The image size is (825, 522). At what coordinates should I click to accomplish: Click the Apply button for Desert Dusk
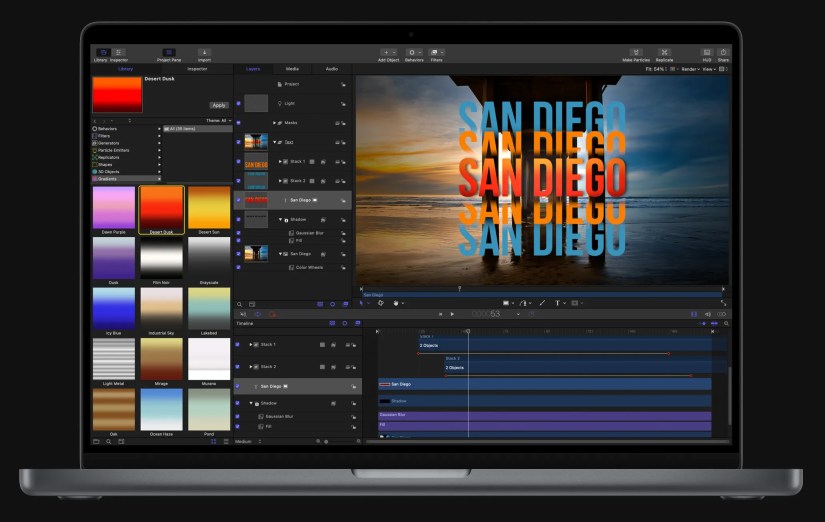219,105
